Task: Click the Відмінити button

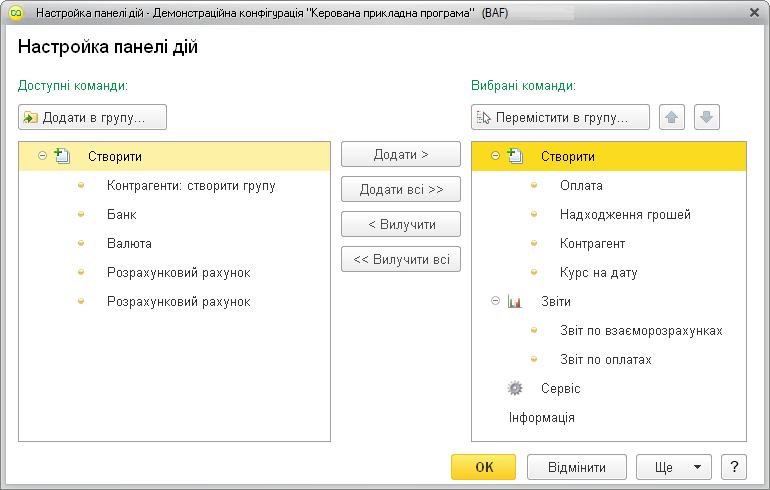Action: (x=577, y=467)
